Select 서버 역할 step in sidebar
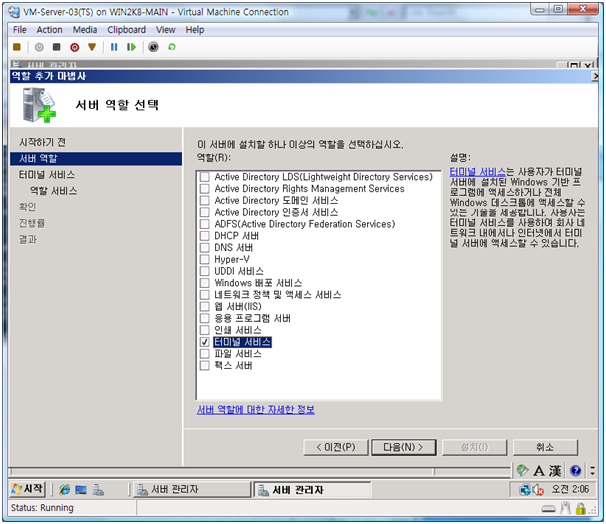This screenshot has width=606, height=524. 96,158
